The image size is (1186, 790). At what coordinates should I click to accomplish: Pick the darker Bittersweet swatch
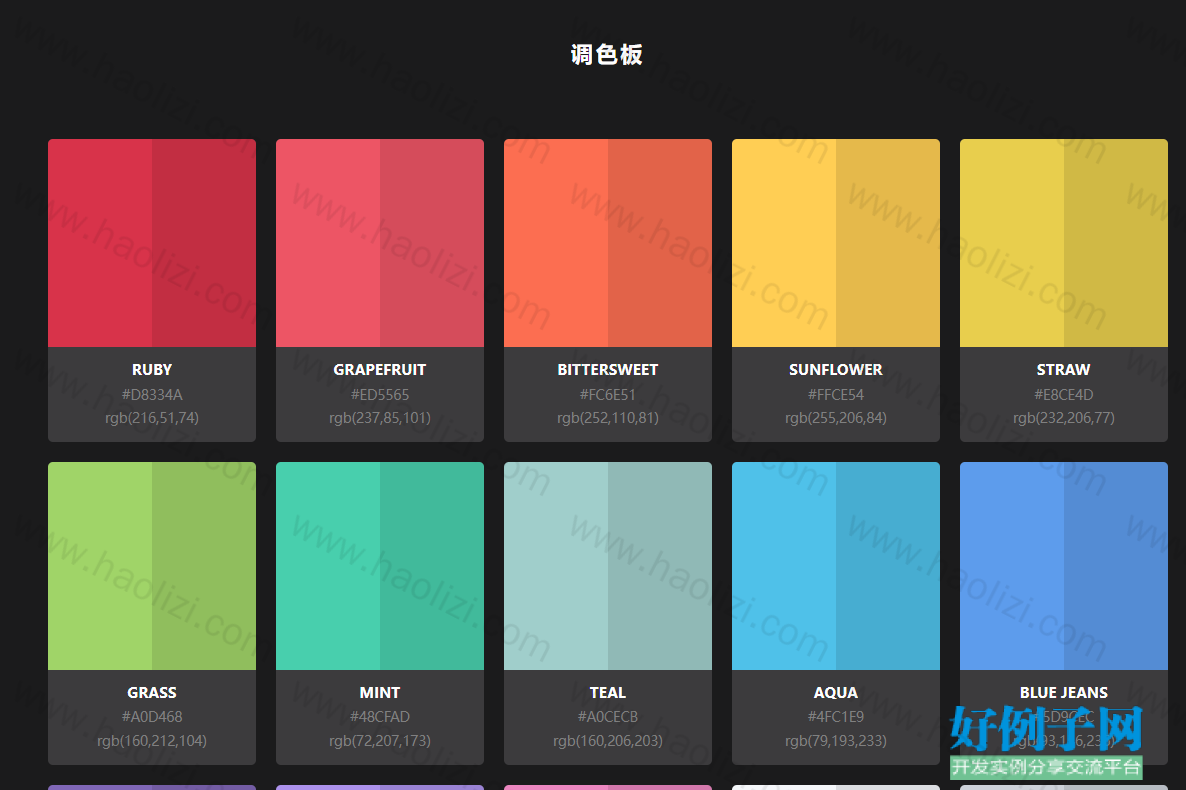click(x=660, y=243)
